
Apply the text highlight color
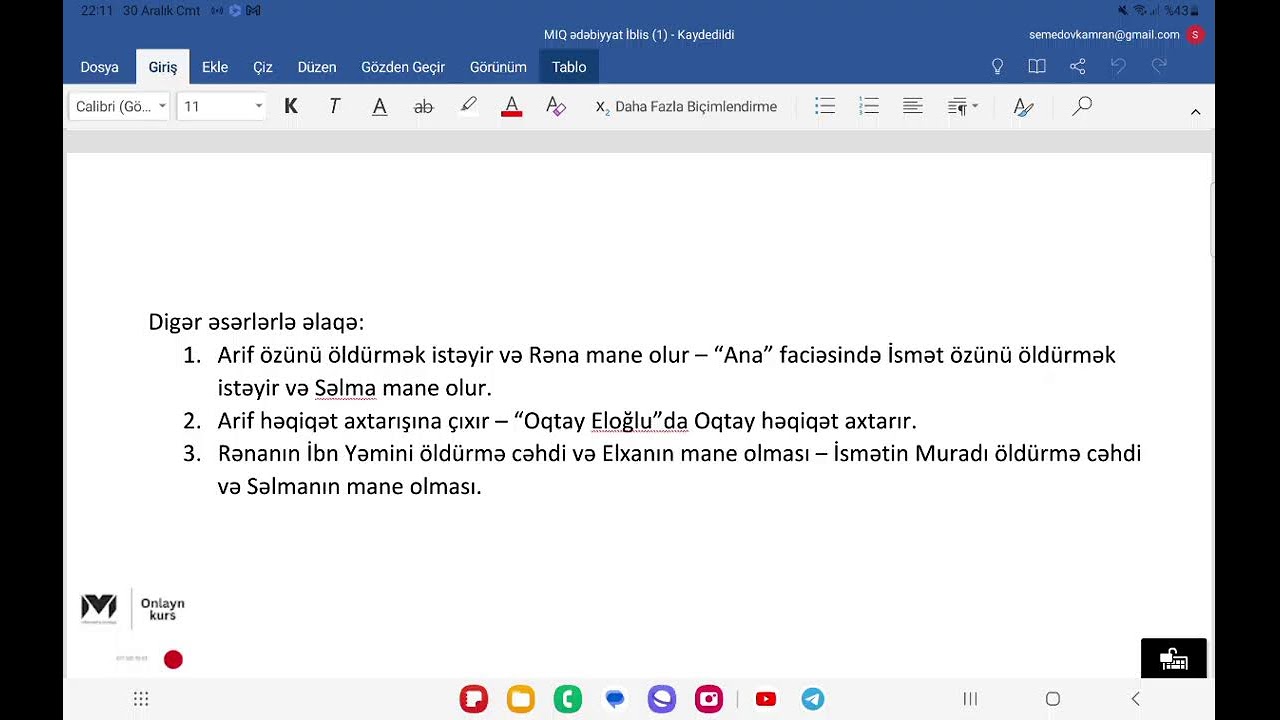(x=468, y=106)
